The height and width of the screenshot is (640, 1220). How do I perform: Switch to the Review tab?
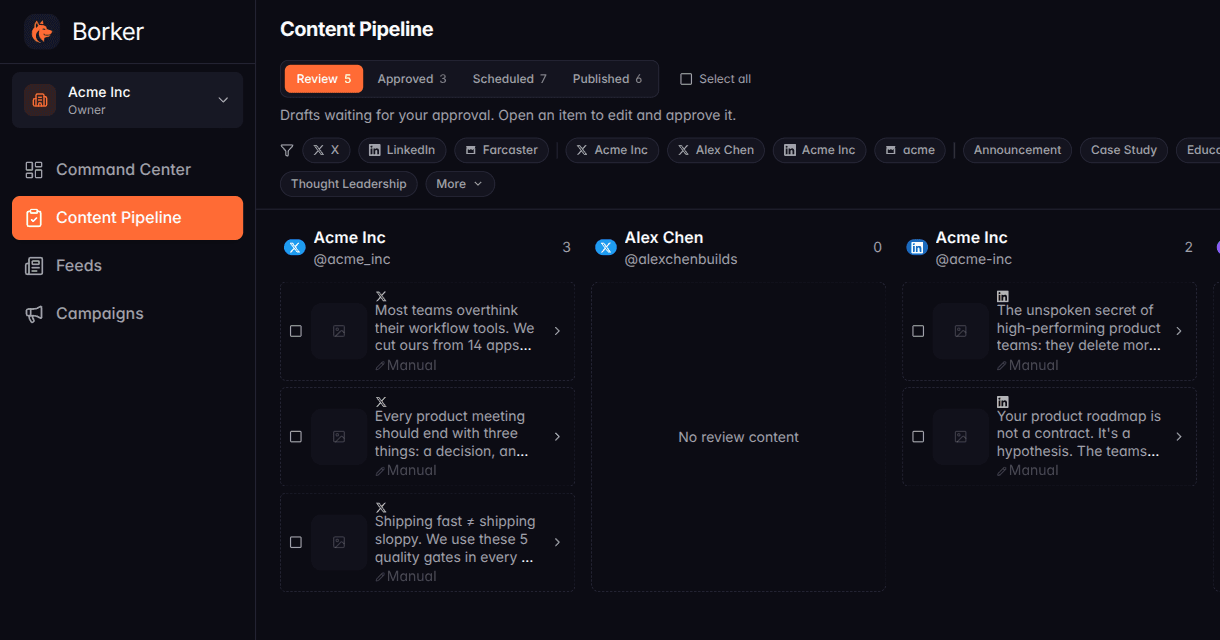324,79
